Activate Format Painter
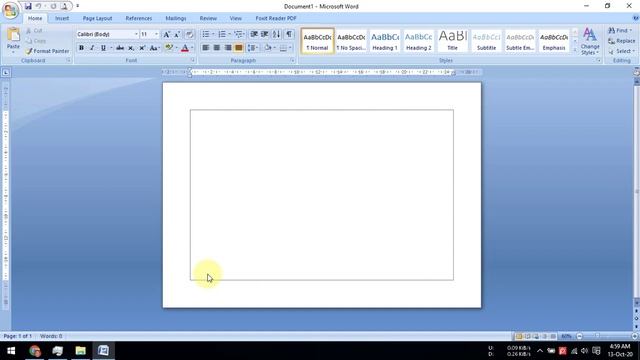 tap(47, 51)
